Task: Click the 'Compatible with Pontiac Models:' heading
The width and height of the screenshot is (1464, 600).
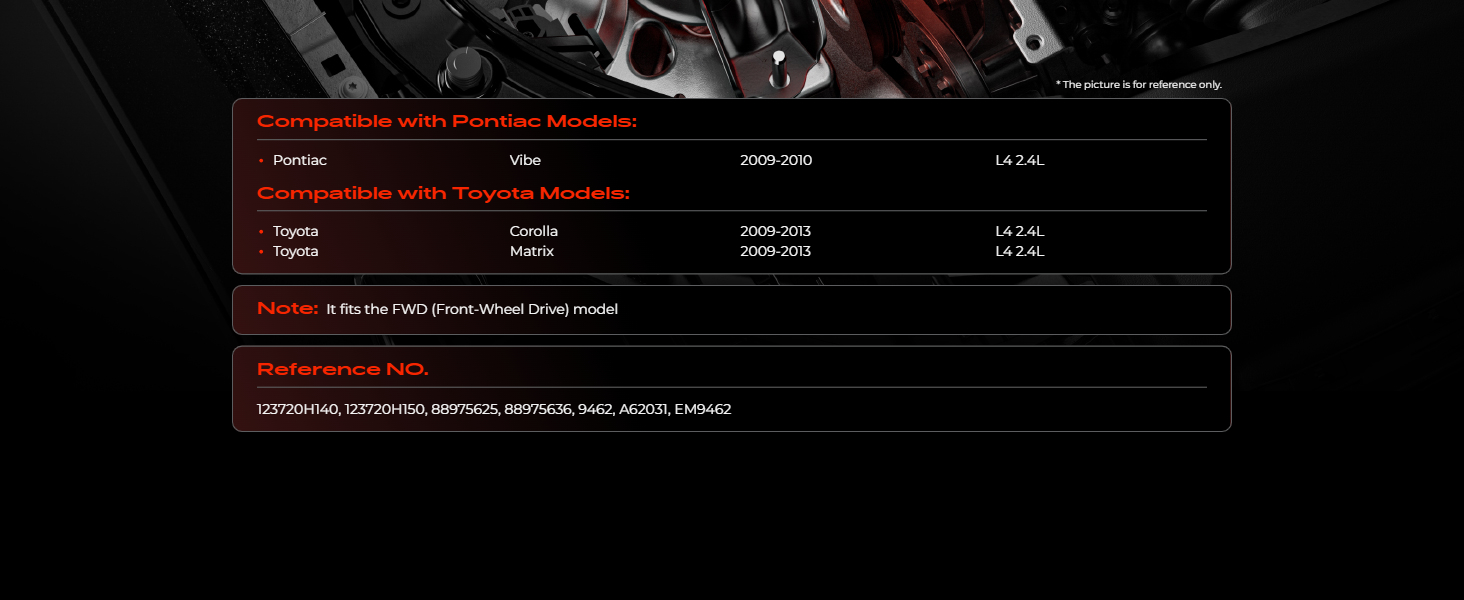Action: (x=446, y=122)
